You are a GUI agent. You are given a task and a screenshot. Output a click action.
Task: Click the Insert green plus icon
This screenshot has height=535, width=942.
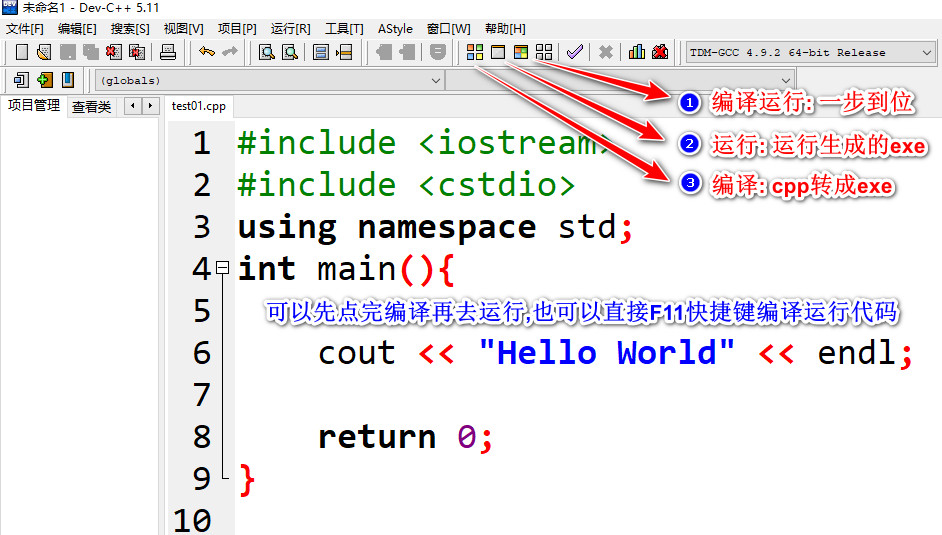pos(44,80)
